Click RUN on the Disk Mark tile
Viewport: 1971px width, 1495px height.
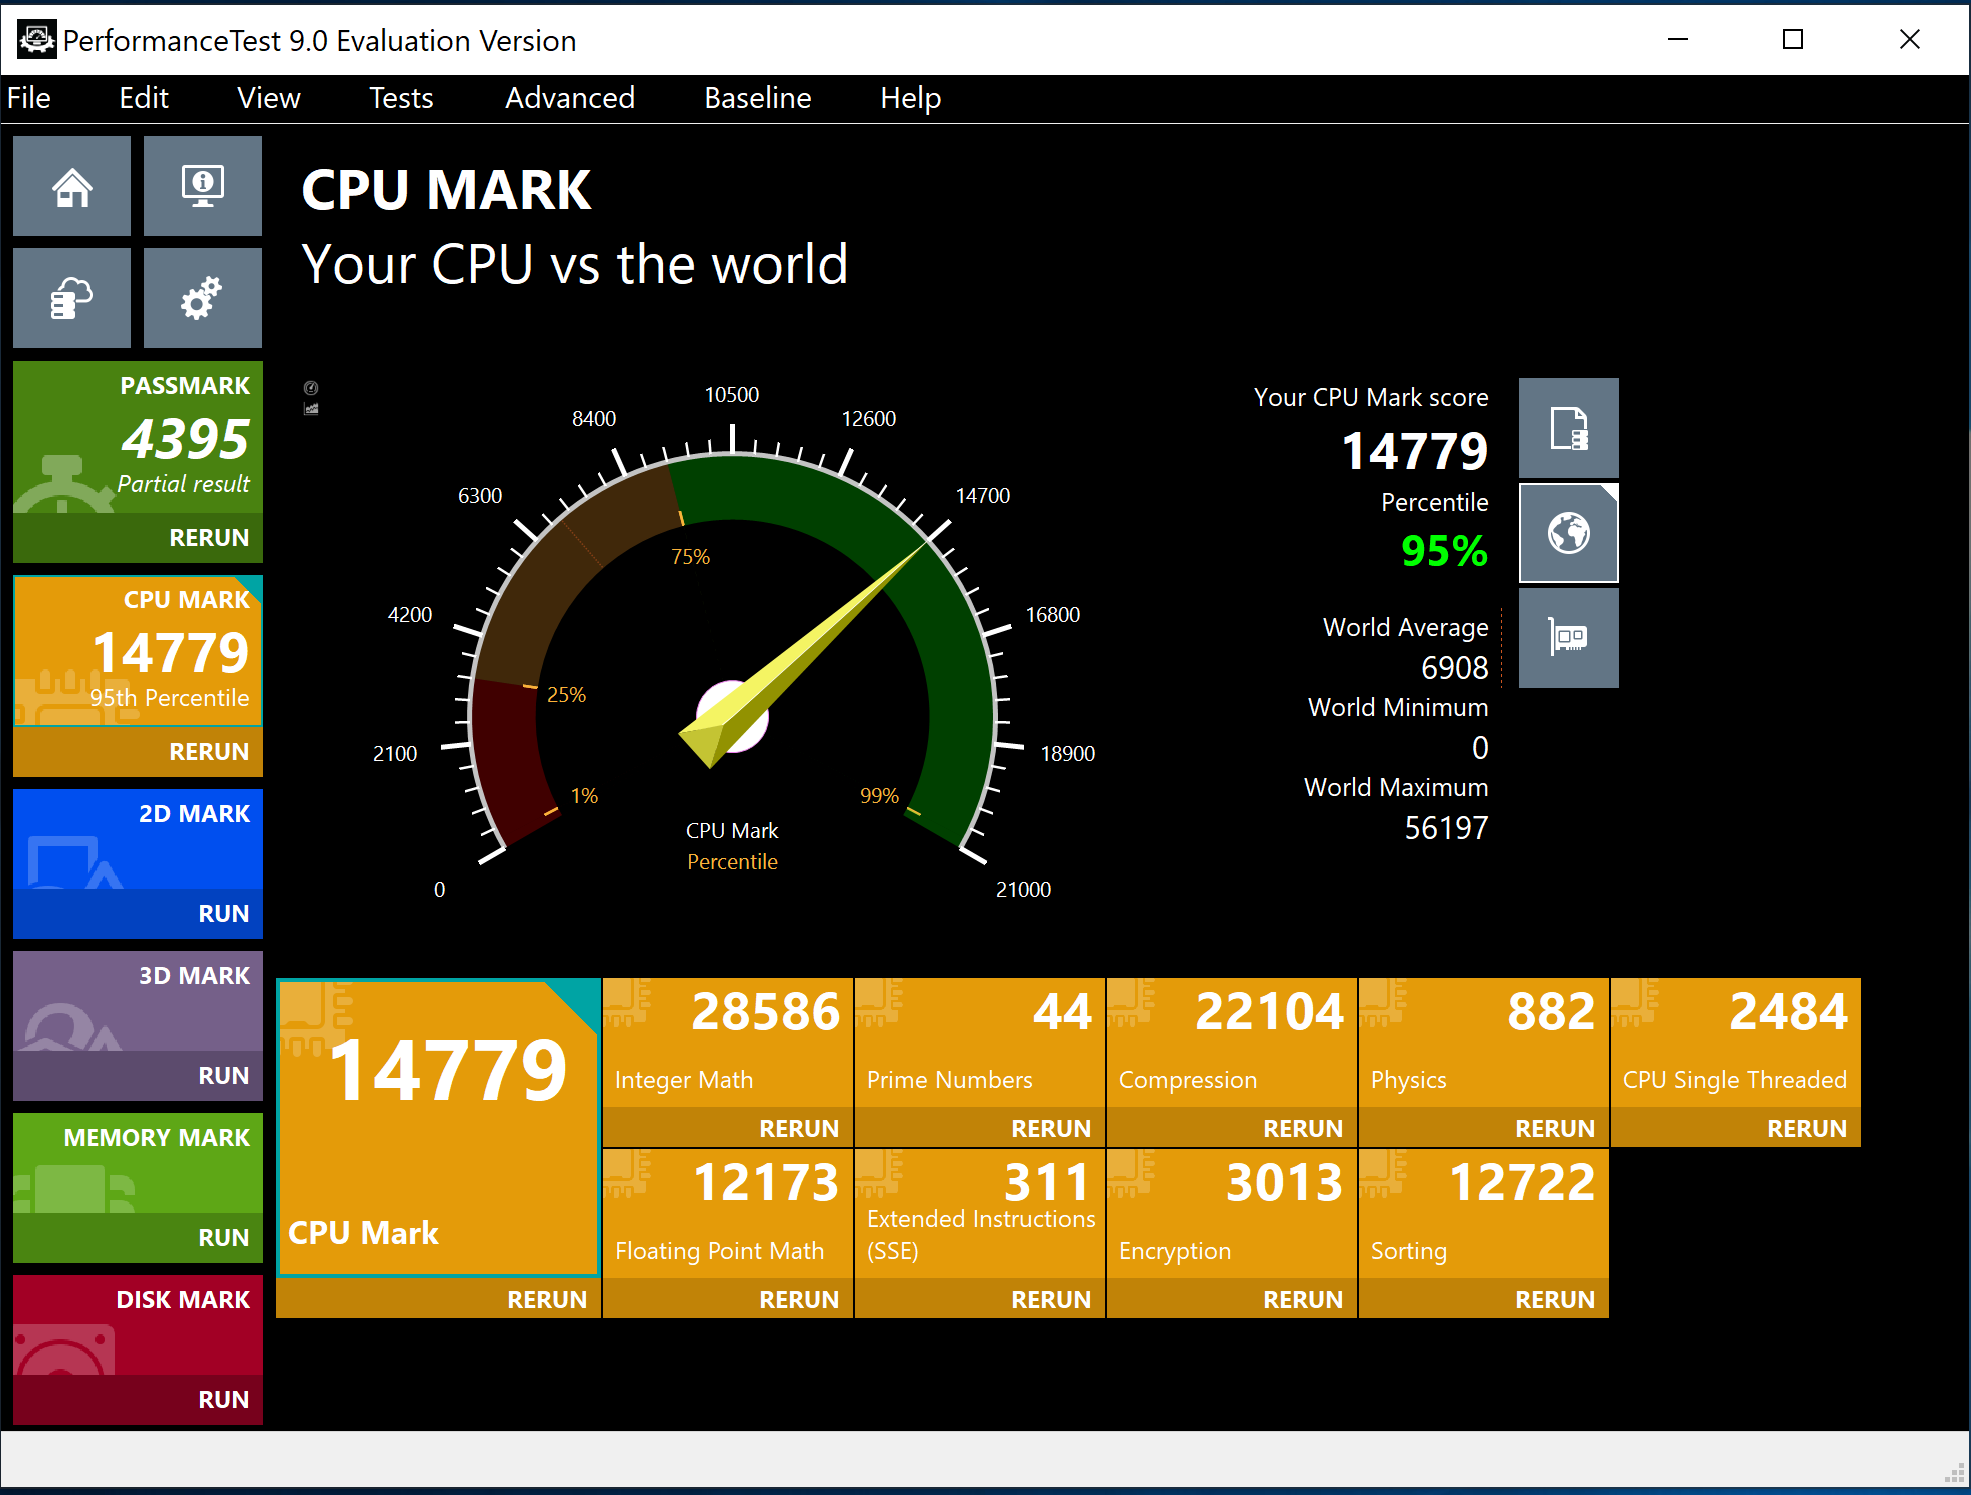coord(223,1399)
